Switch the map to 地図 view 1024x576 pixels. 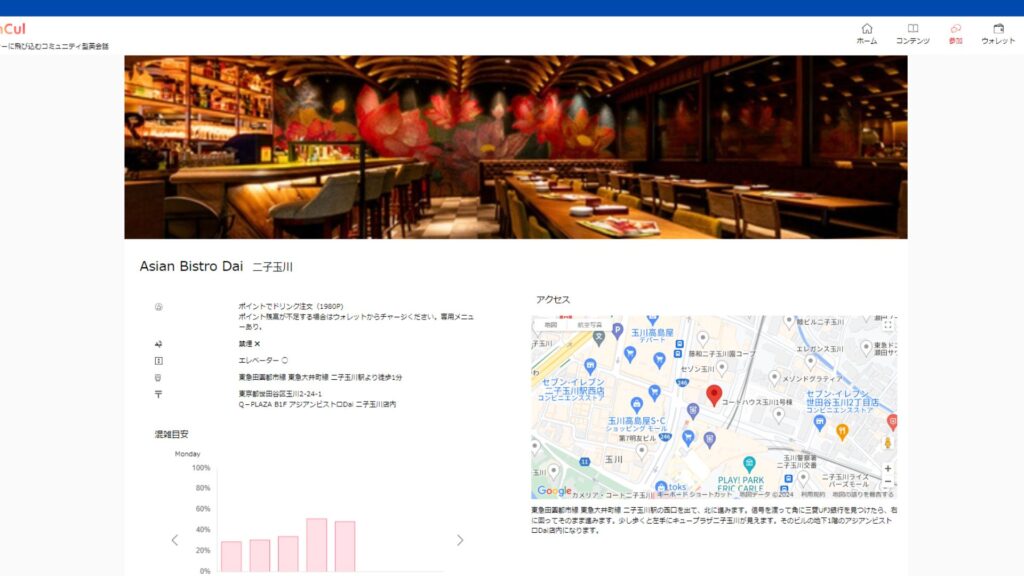point(551,325)
